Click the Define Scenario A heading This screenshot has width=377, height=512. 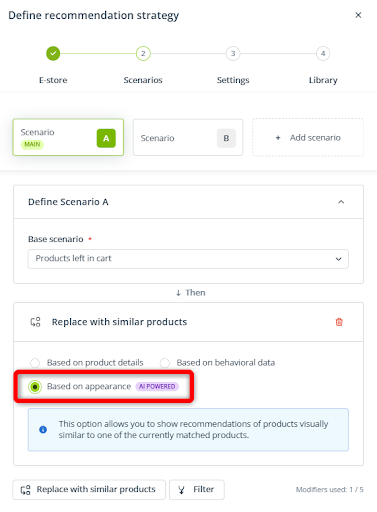click(68, 202)
